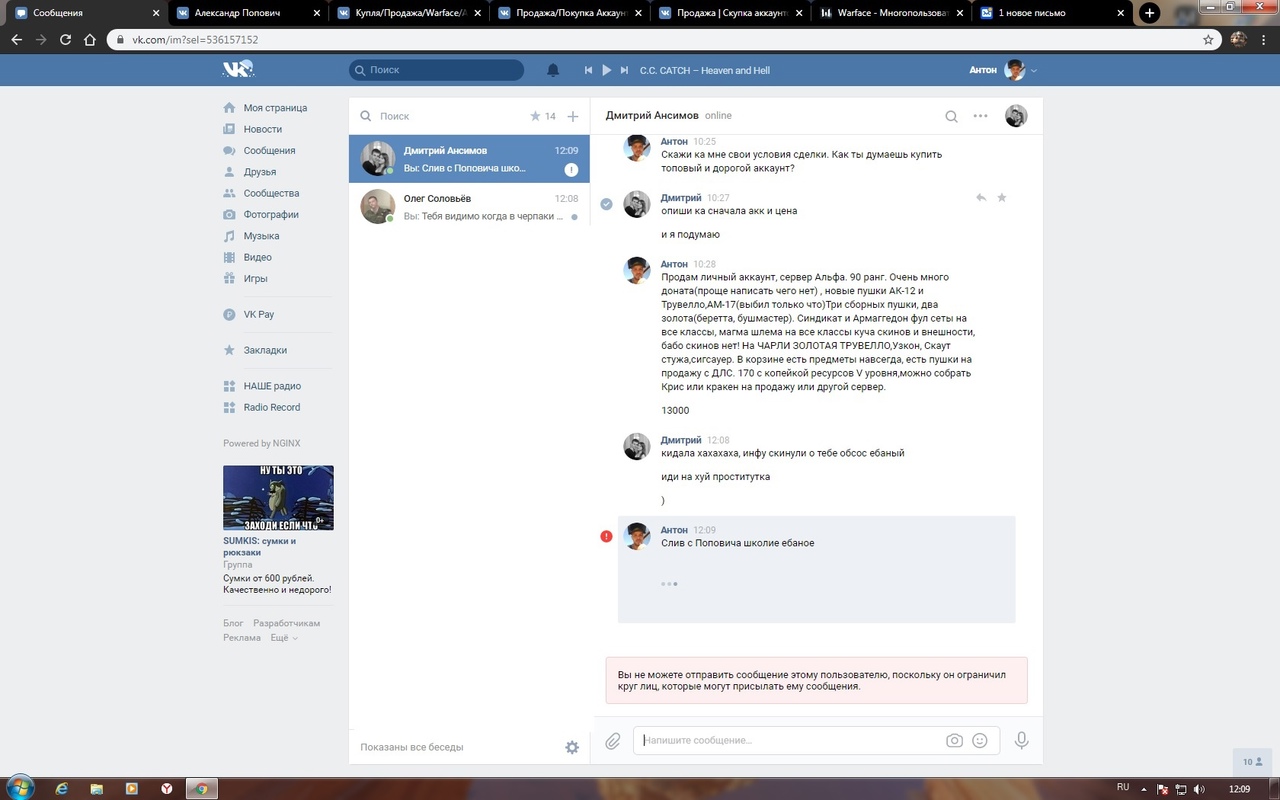Attach a photo using camera icon

[x=954, y=741]
